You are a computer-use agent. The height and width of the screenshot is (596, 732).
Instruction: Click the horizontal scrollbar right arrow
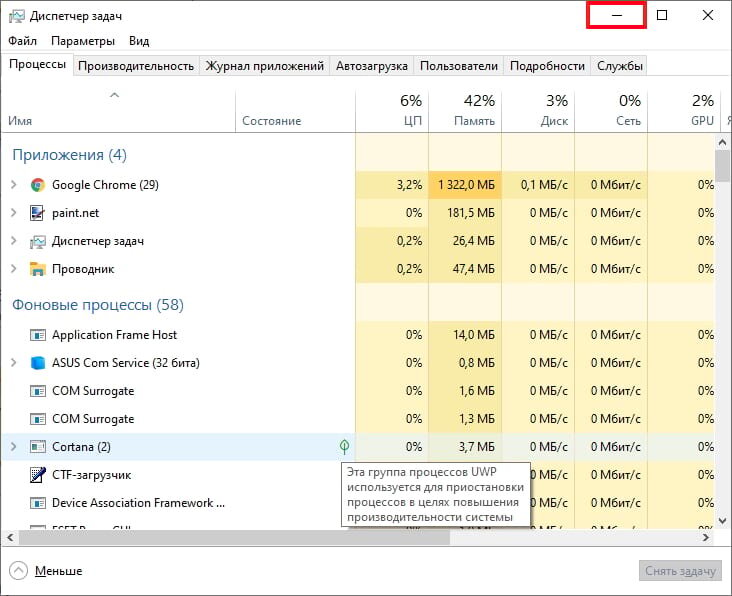pos(705,538)
